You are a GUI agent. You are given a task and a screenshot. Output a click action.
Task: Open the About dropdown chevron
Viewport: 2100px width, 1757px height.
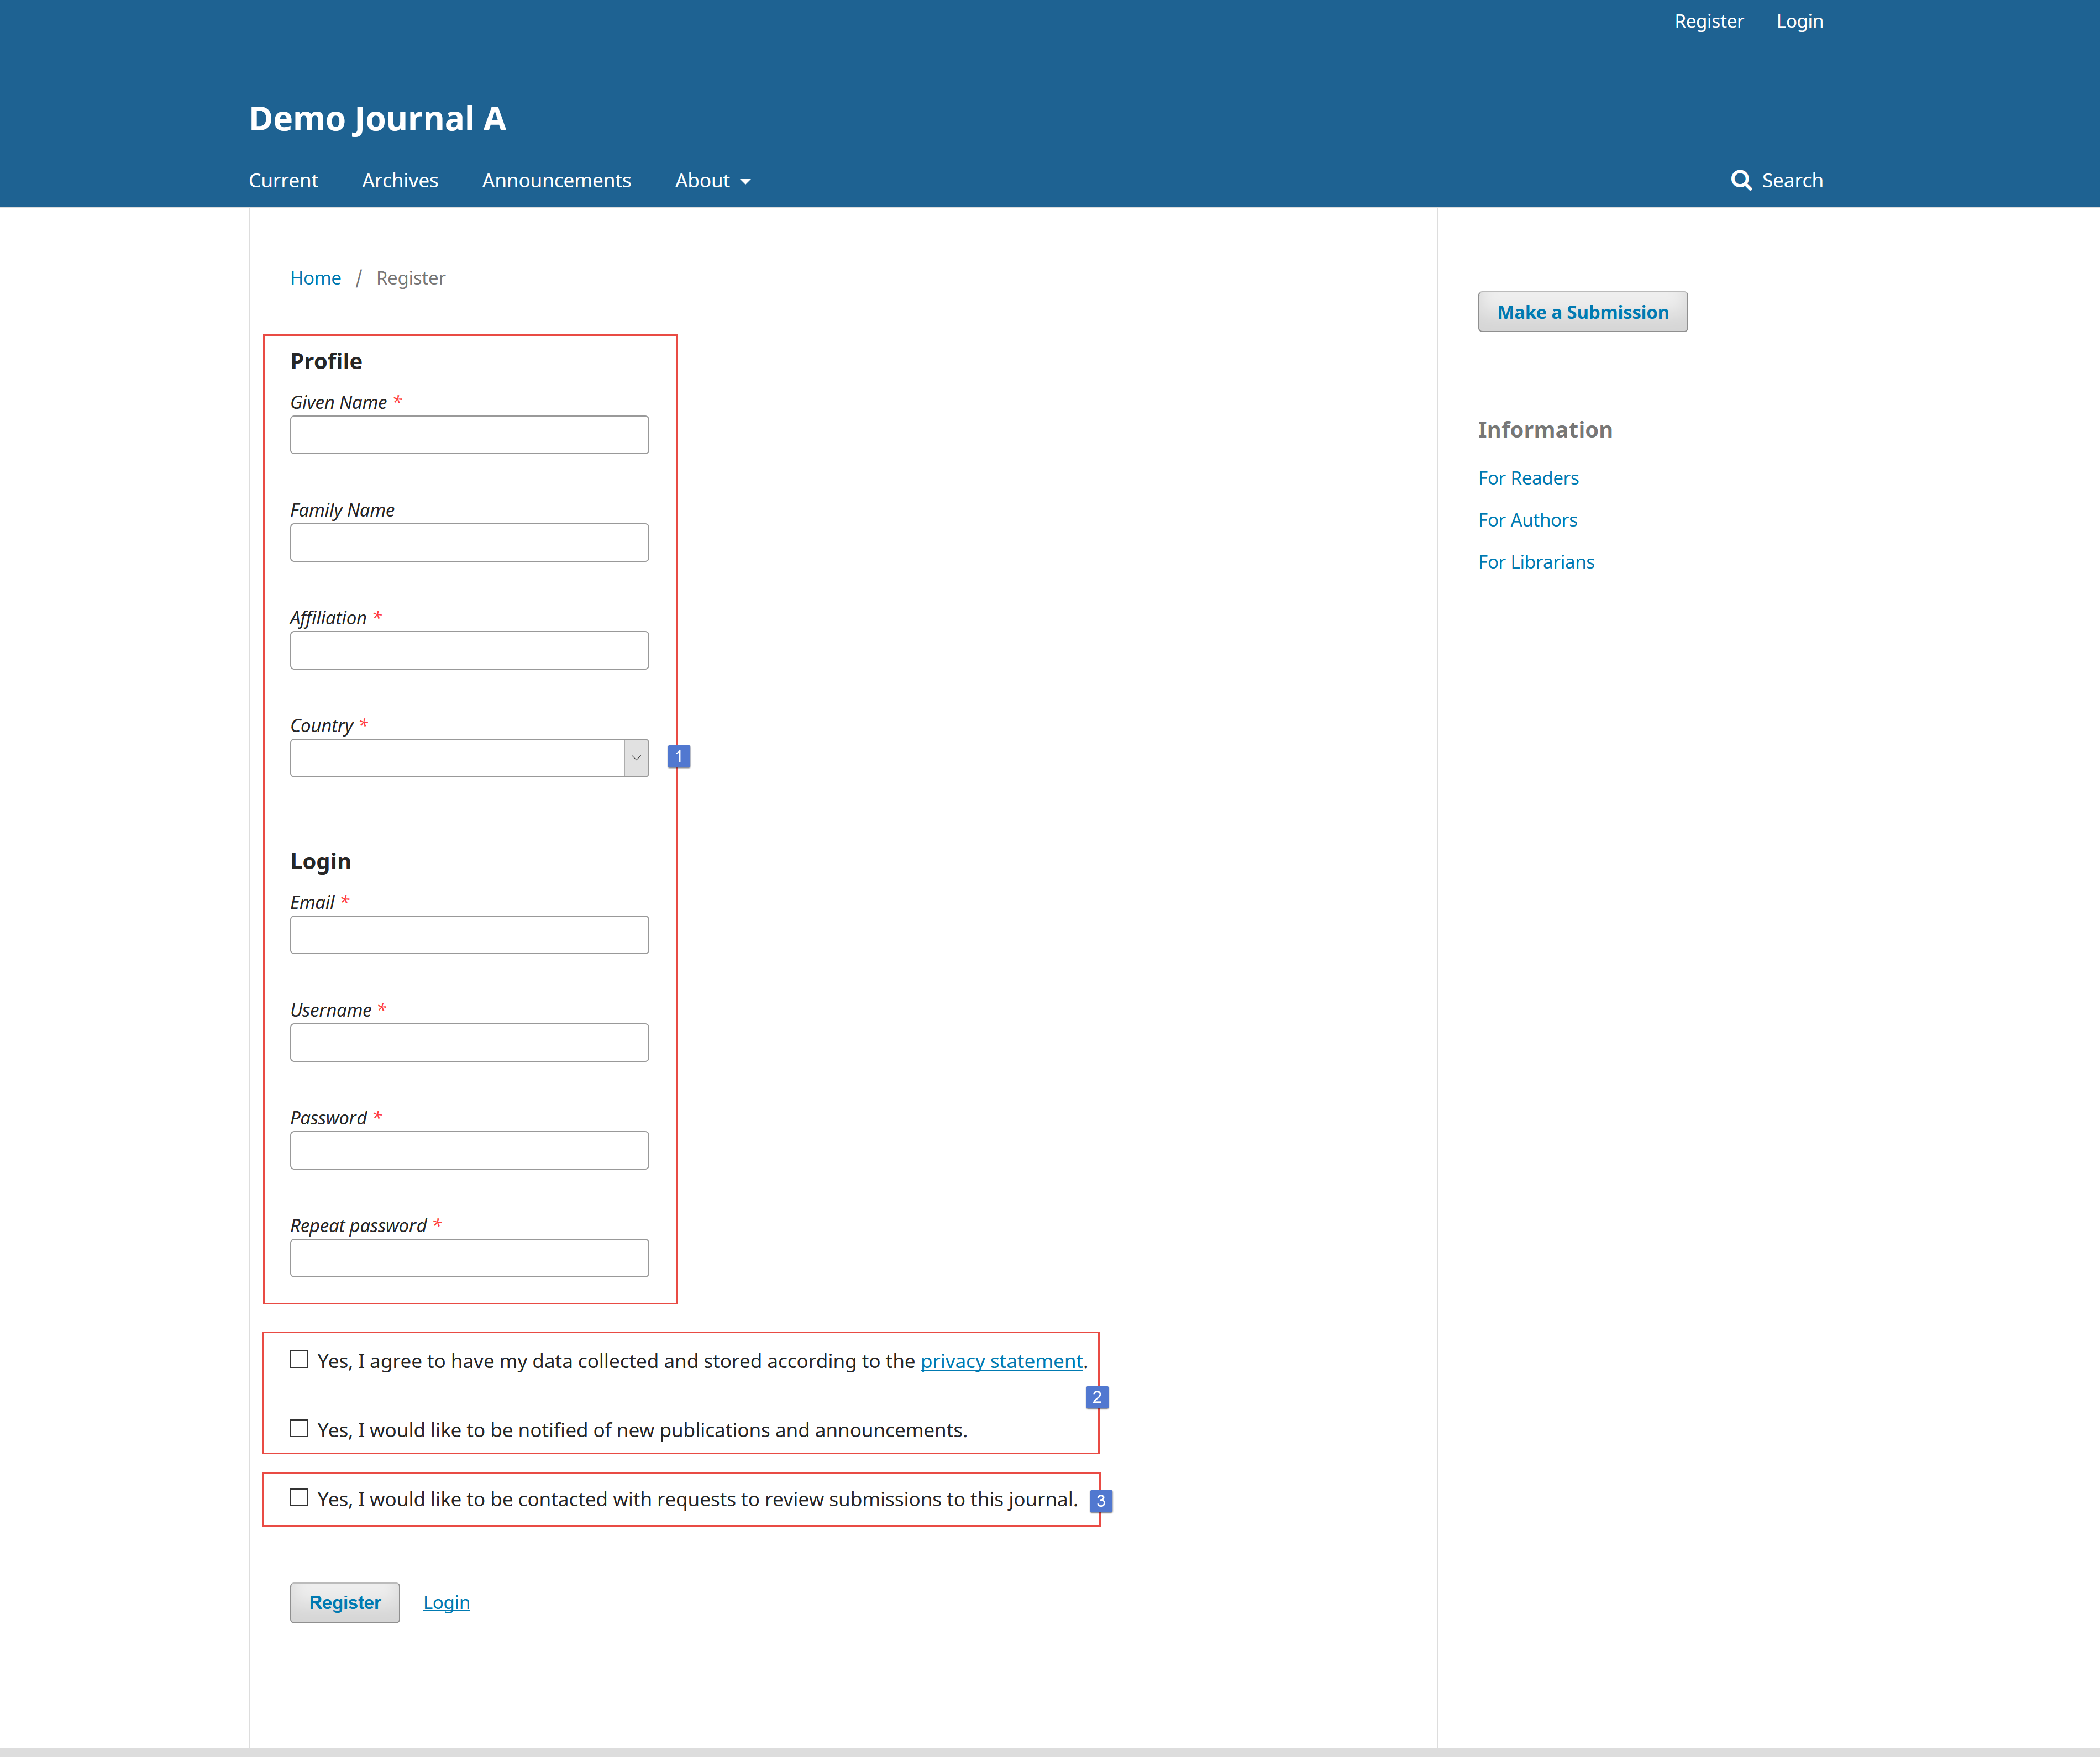click(745, 182)
